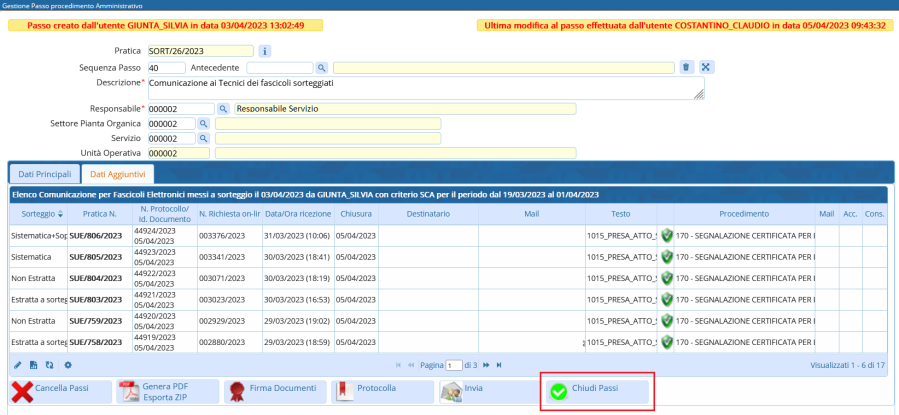Go to the next results page
Viewport: 899px width, 415px height.
[x=485, y=365]
